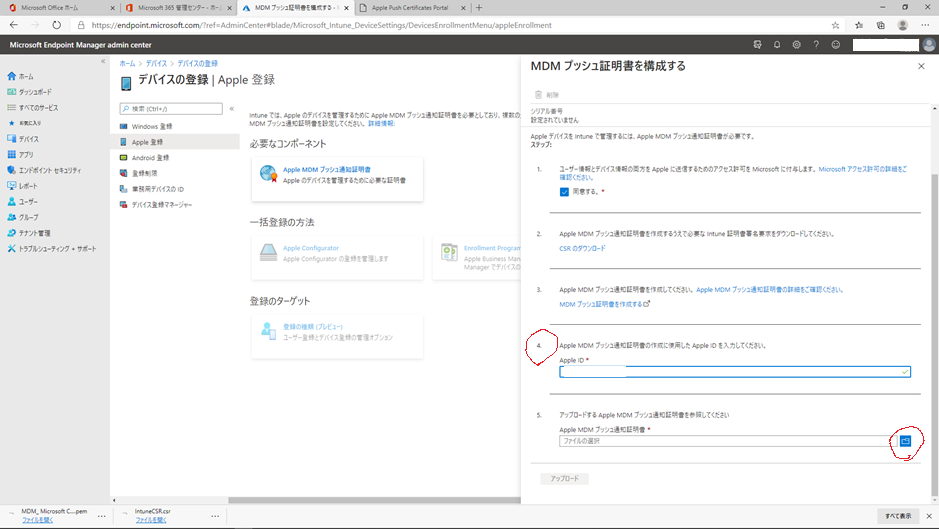Click the browser back arrow
Screen dimensions: 939x529
[14, 25]
